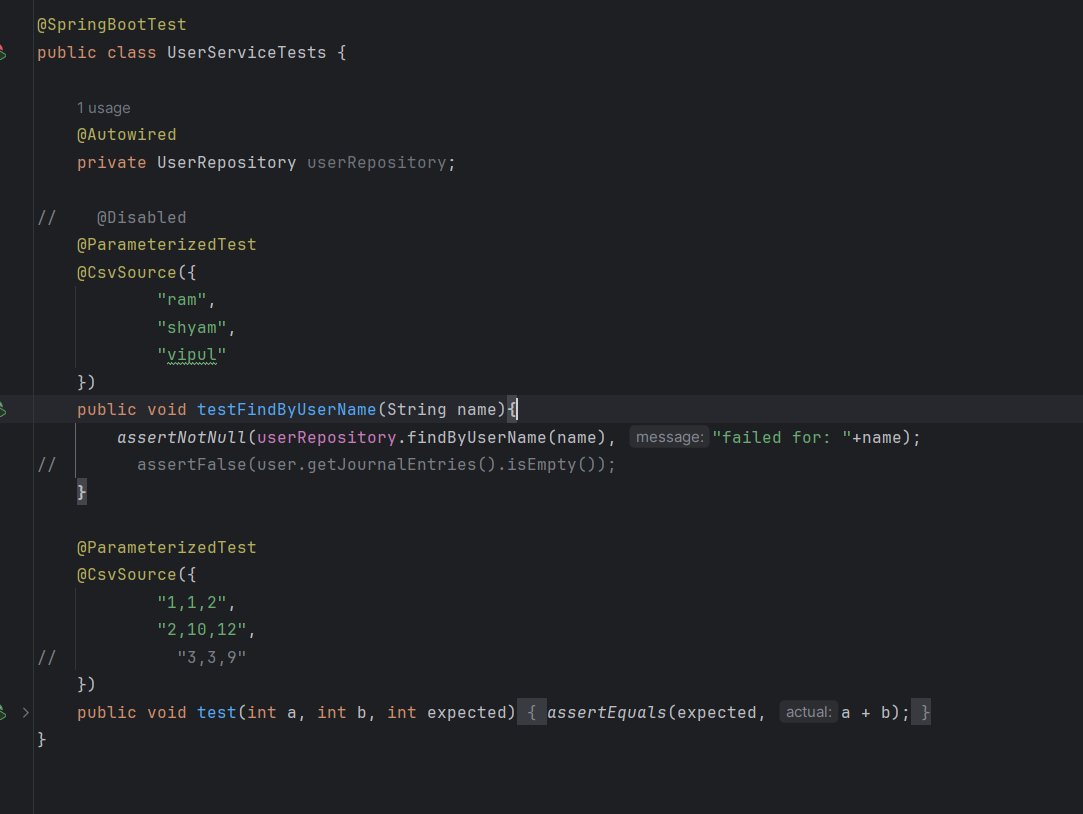Click the underlined "vipul" string literal

pyautogui.click(x=191, y=355)
